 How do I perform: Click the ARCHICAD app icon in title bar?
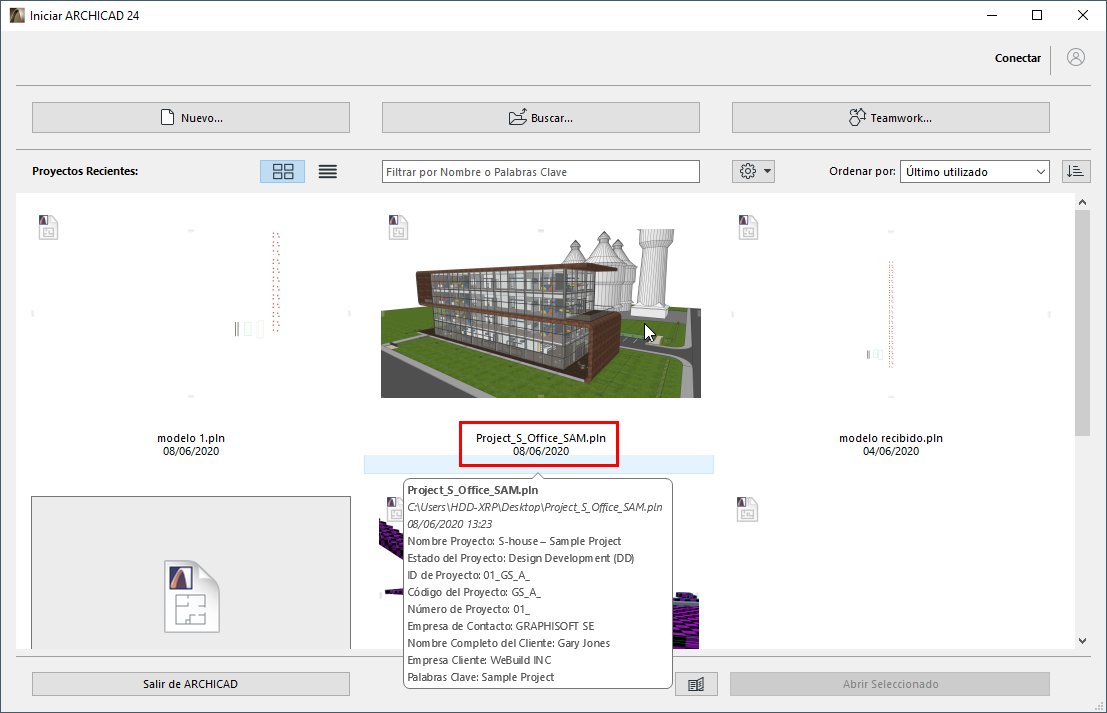tap(17, 16)
